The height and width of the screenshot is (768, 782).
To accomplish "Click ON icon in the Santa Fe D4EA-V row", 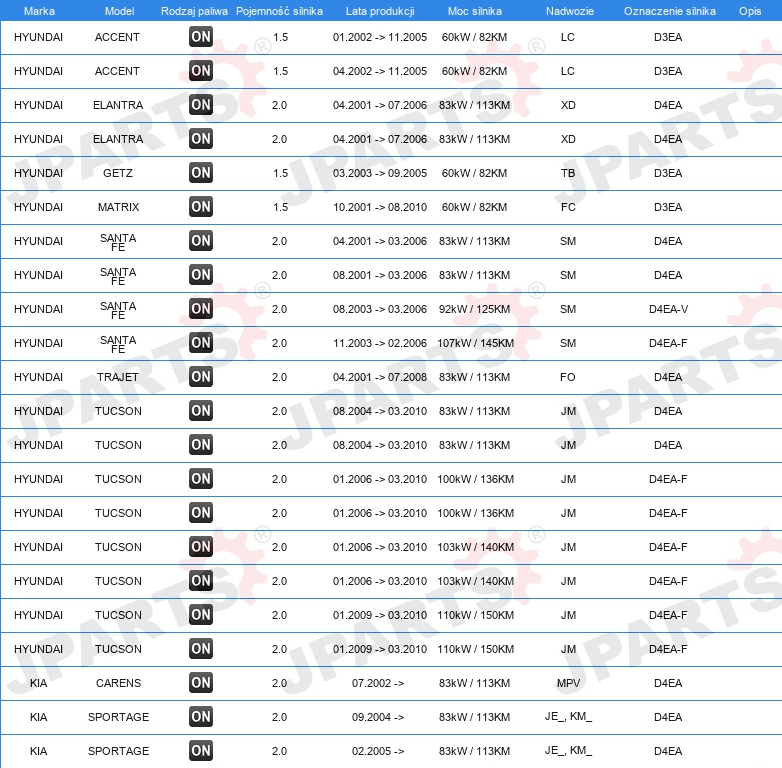I will point(201,309).
